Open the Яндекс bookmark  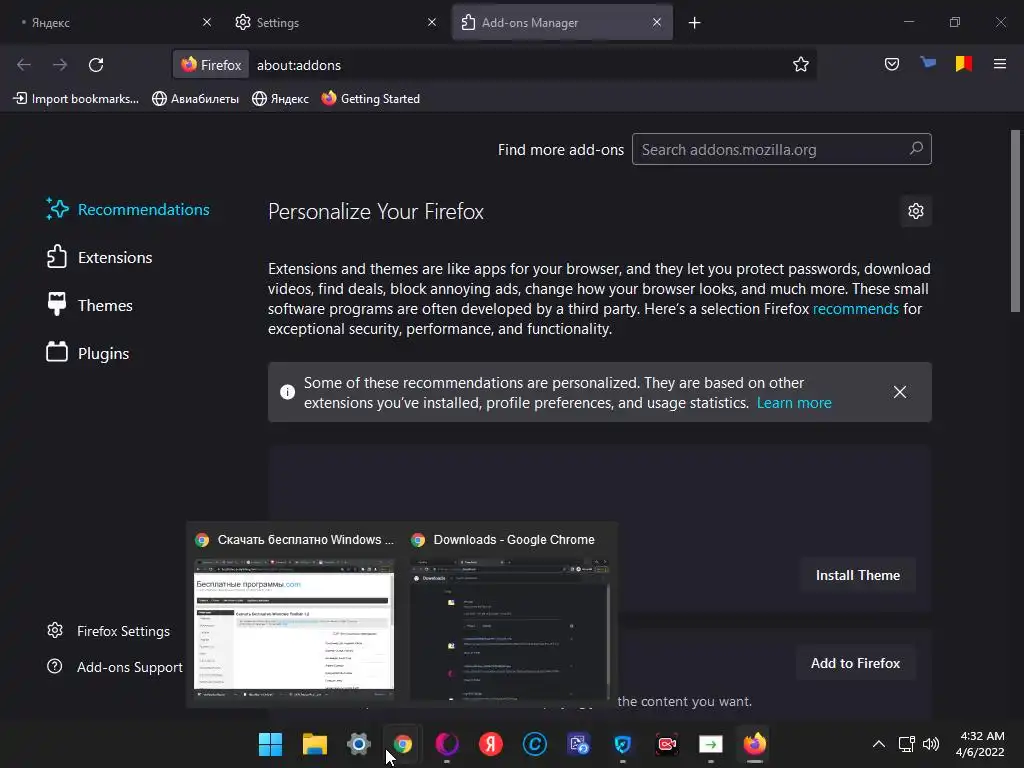280,99
